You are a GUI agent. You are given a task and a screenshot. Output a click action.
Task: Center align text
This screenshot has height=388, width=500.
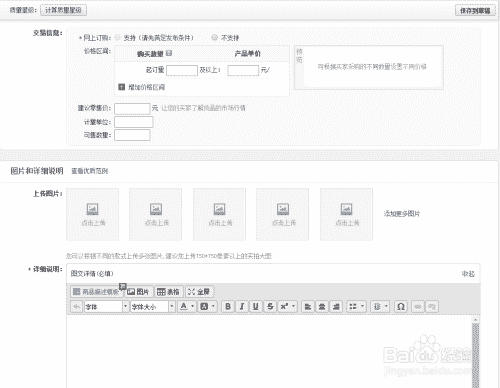pyautogui.click(x=322, y=306)
